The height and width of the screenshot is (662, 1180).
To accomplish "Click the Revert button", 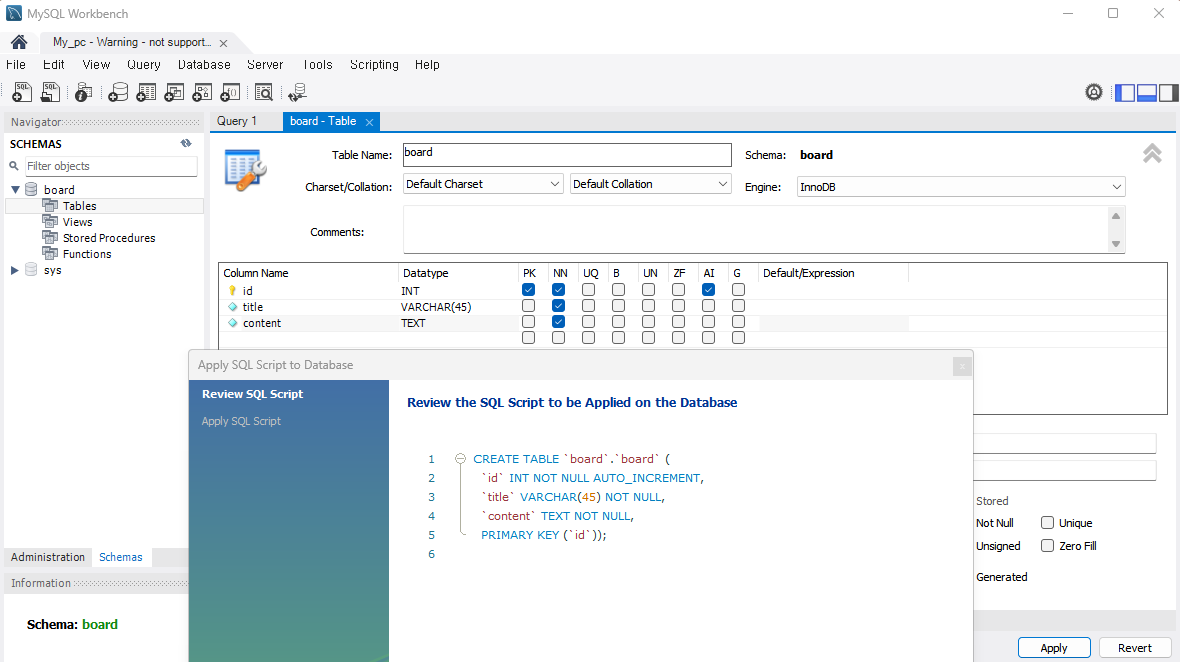I will (x=1134, y=648).
